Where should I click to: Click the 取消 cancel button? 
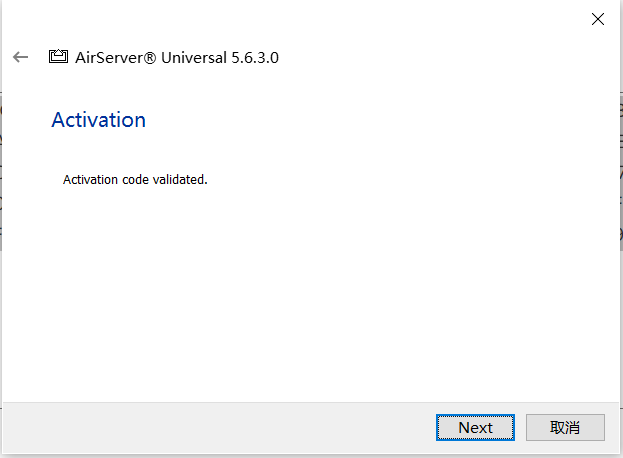565,427
